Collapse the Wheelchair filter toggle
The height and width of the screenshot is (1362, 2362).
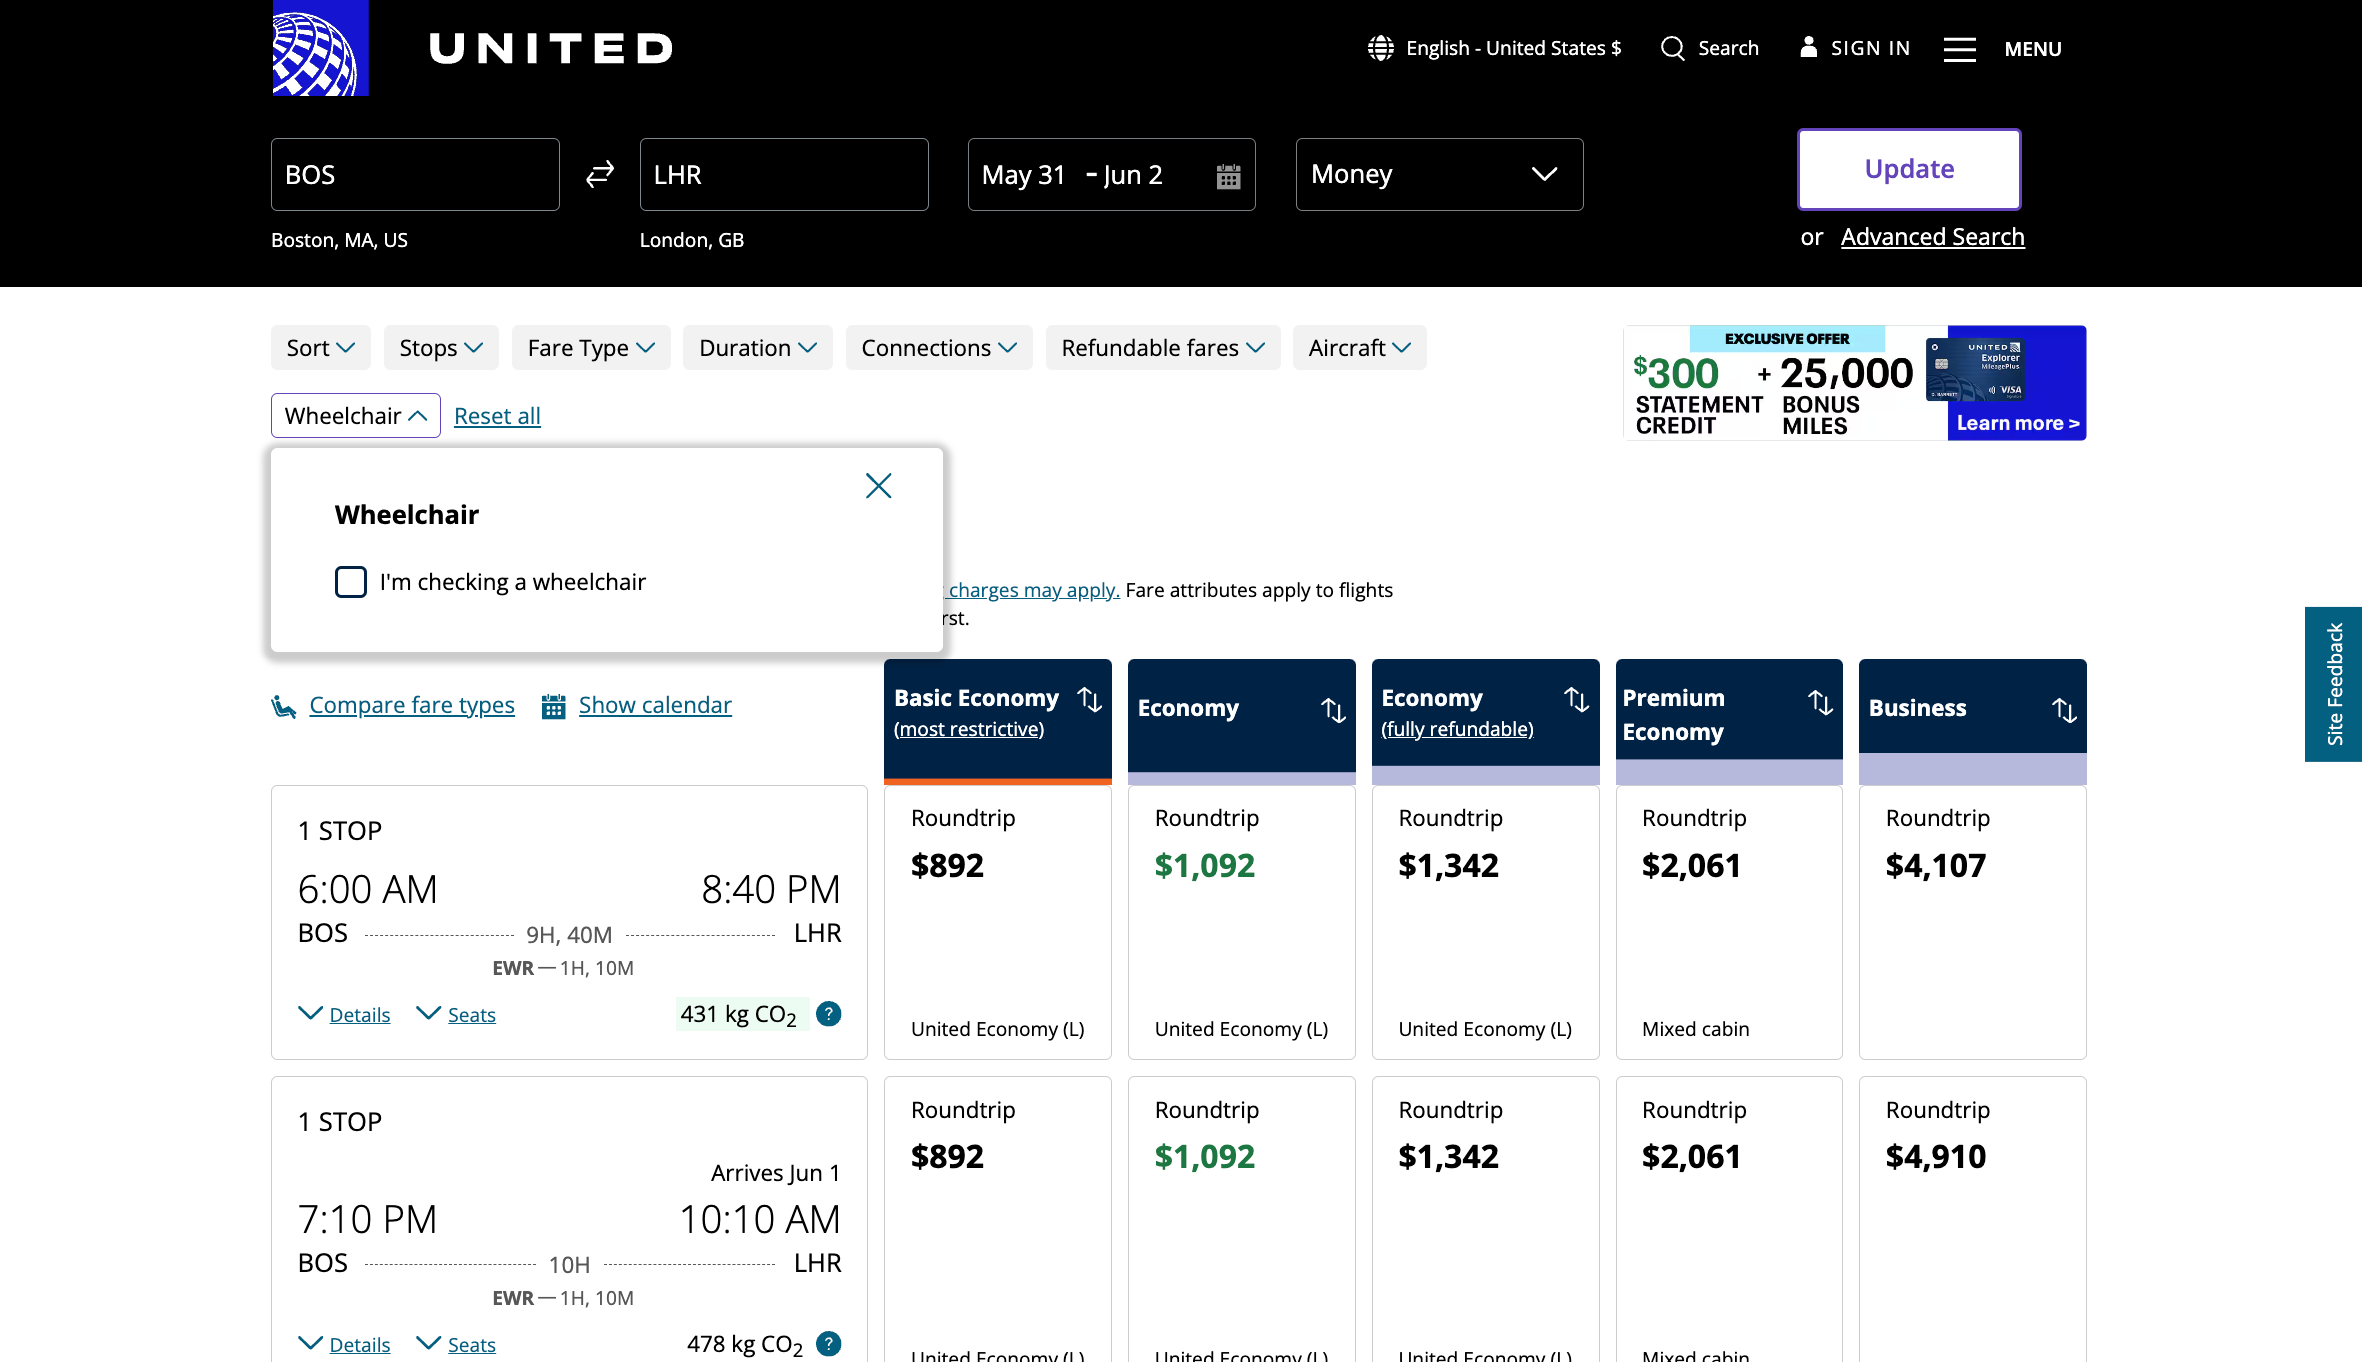355,416
